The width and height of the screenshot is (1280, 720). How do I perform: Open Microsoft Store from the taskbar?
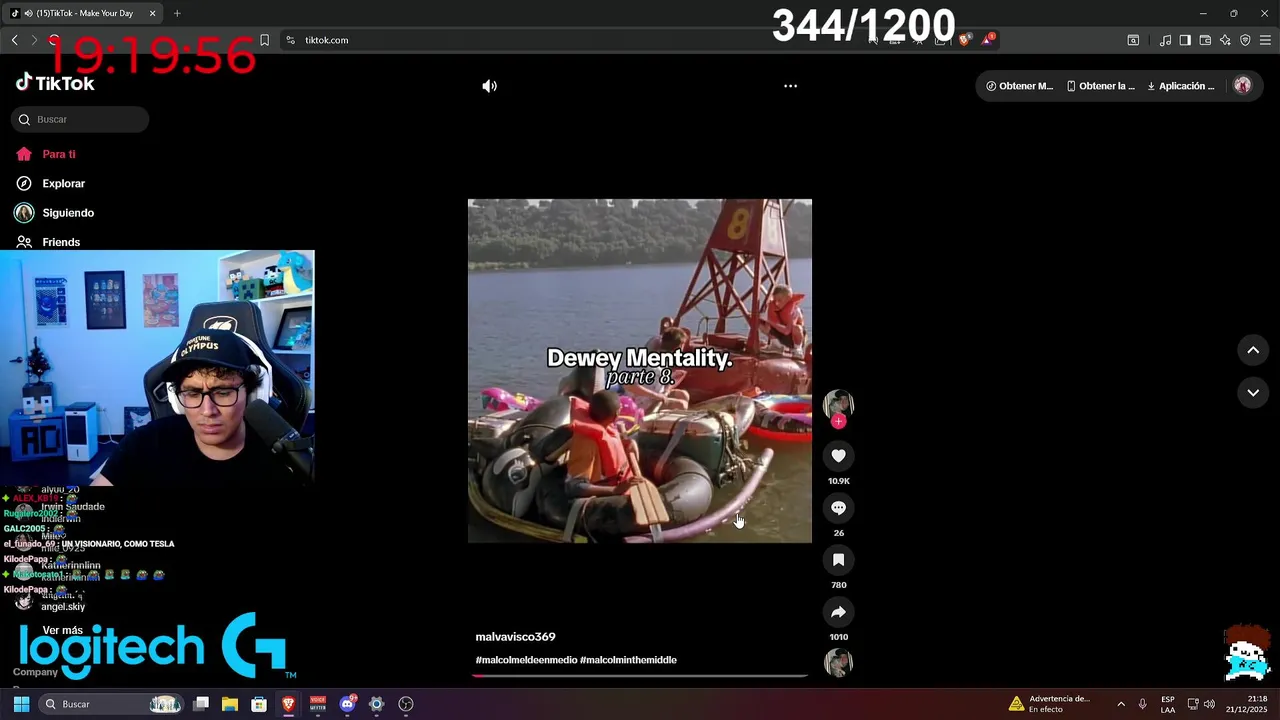click(x=259, y=704)
